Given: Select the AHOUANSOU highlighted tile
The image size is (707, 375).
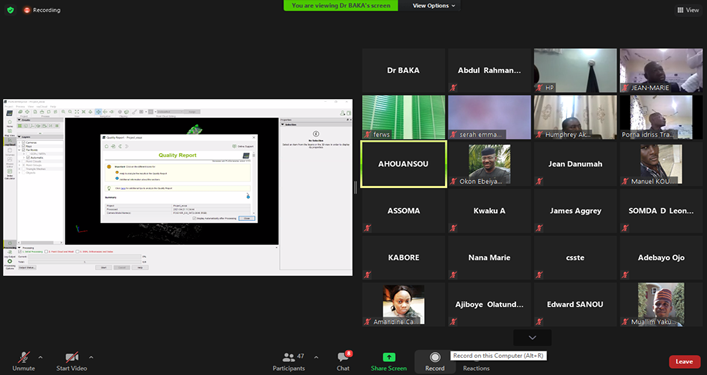Looking at the screenshot, I should point(403,164).
